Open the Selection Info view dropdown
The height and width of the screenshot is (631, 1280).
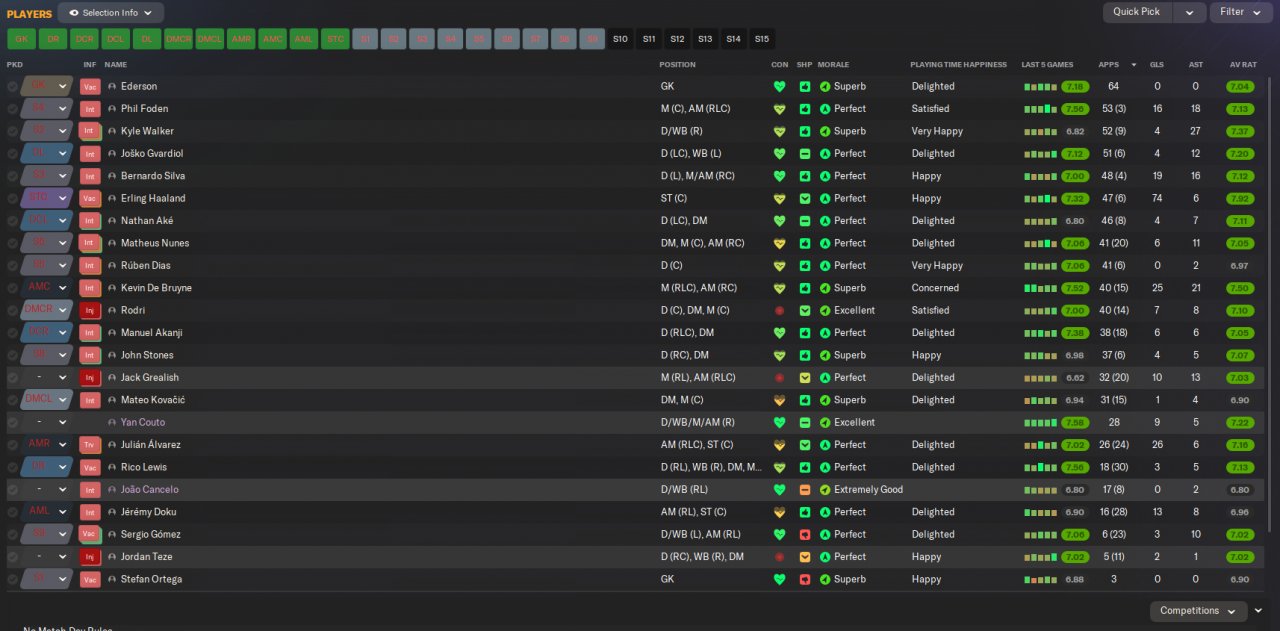coord(110,13)
